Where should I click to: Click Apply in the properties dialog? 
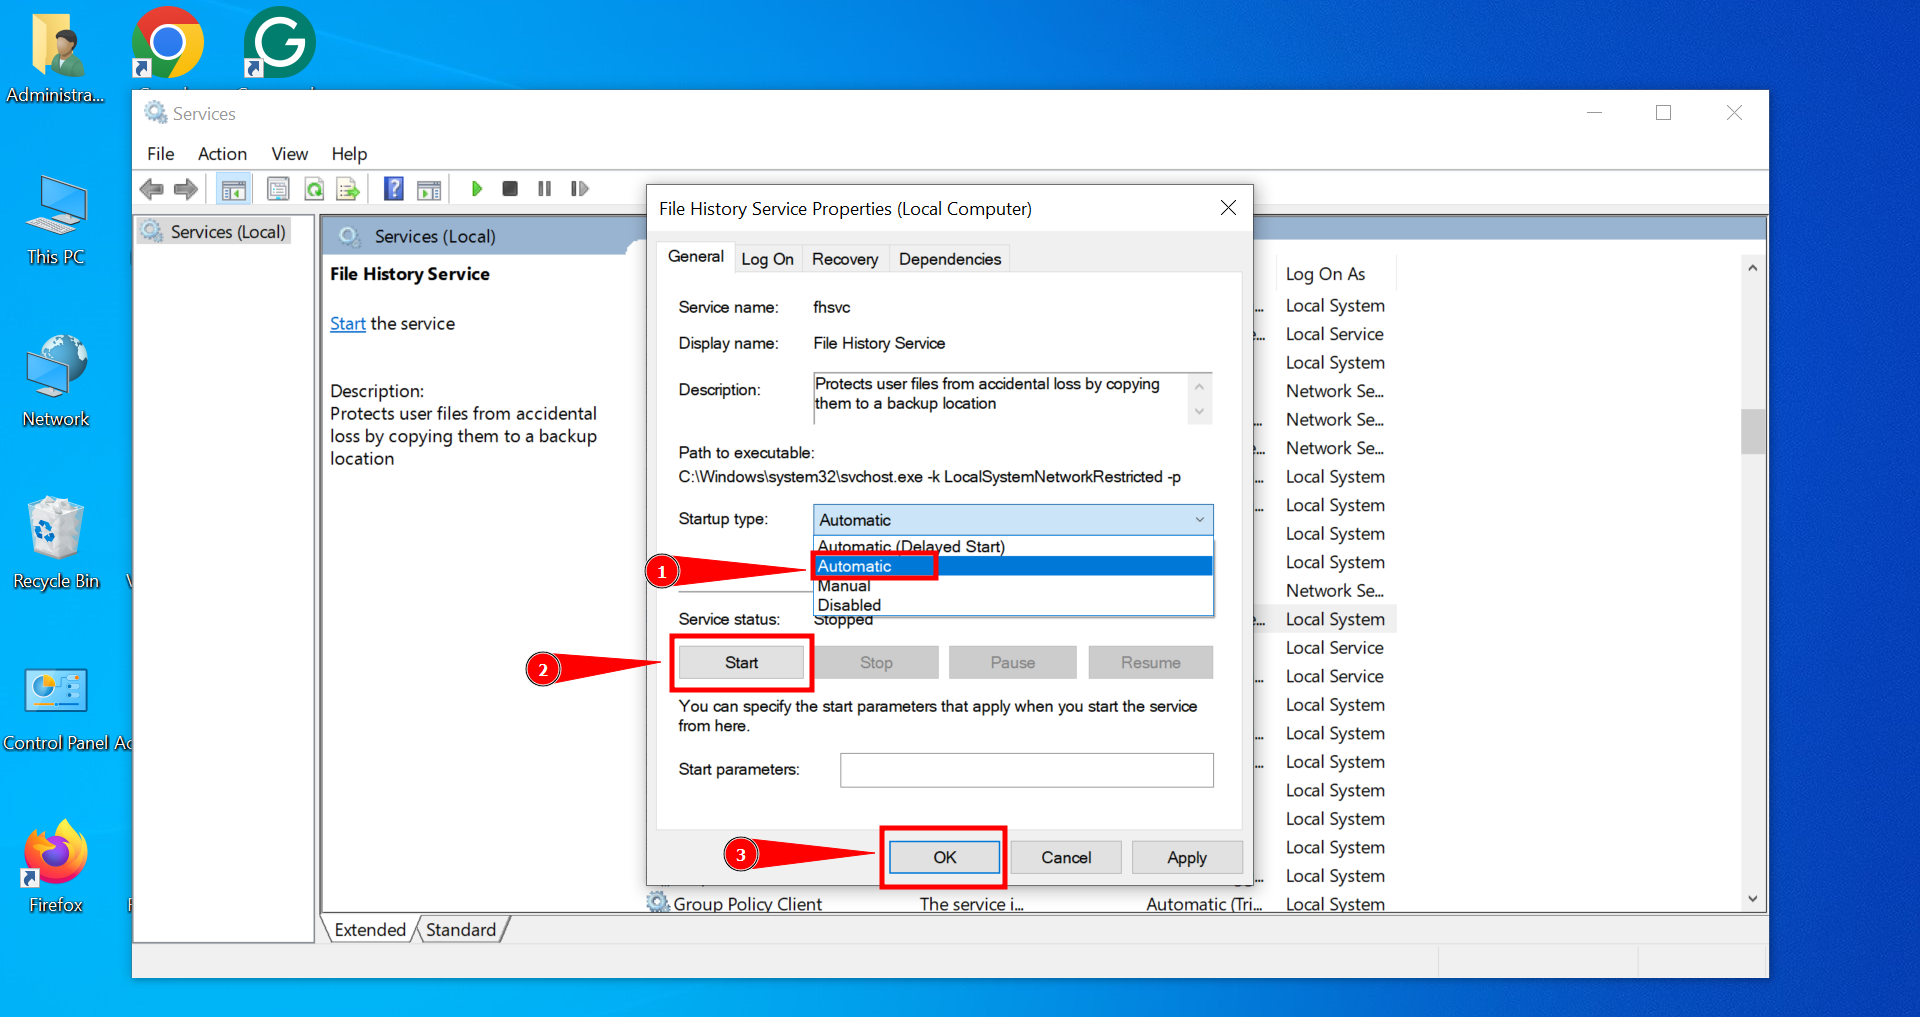[x=1187, y=858]
